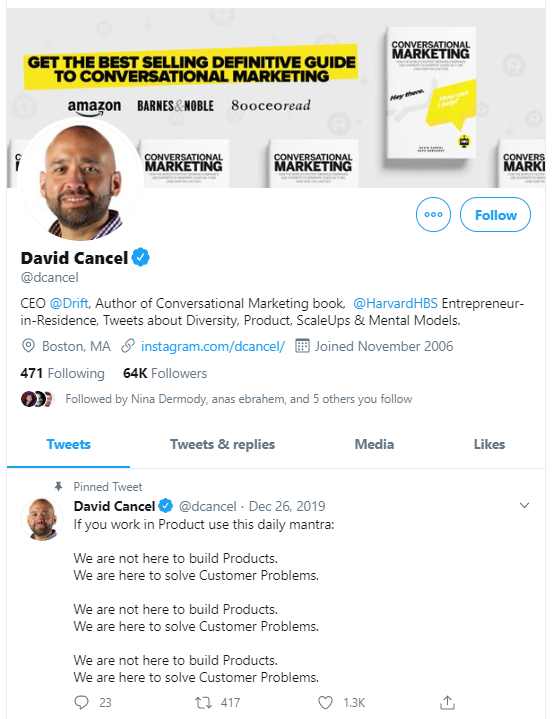Select the Likes tab

point(489,444)
